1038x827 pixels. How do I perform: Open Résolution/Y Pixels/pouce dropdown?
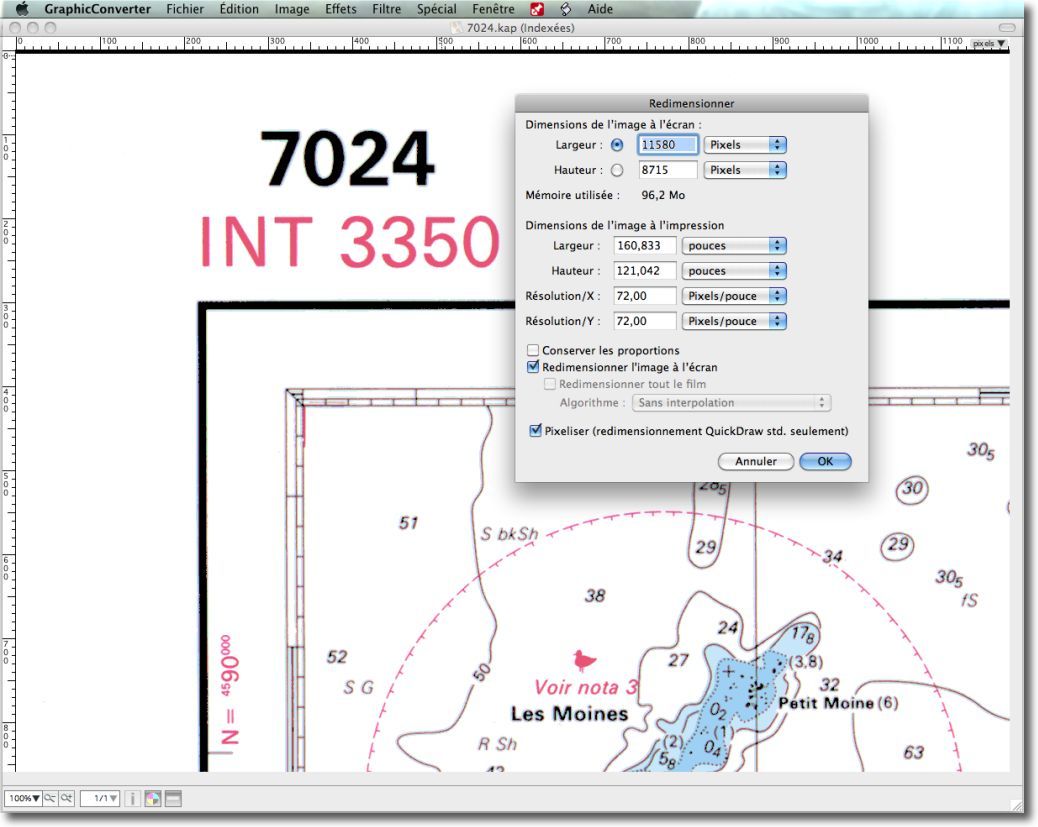pyautogui.click(x=734, y=321)
